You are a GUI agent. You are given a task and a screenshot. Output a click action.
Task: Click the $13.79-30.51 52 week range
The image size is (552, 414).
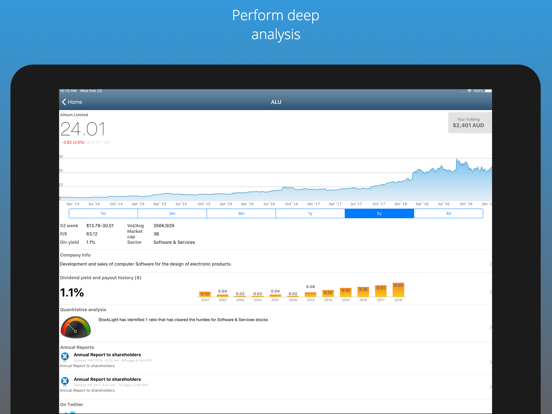(100, 226)
